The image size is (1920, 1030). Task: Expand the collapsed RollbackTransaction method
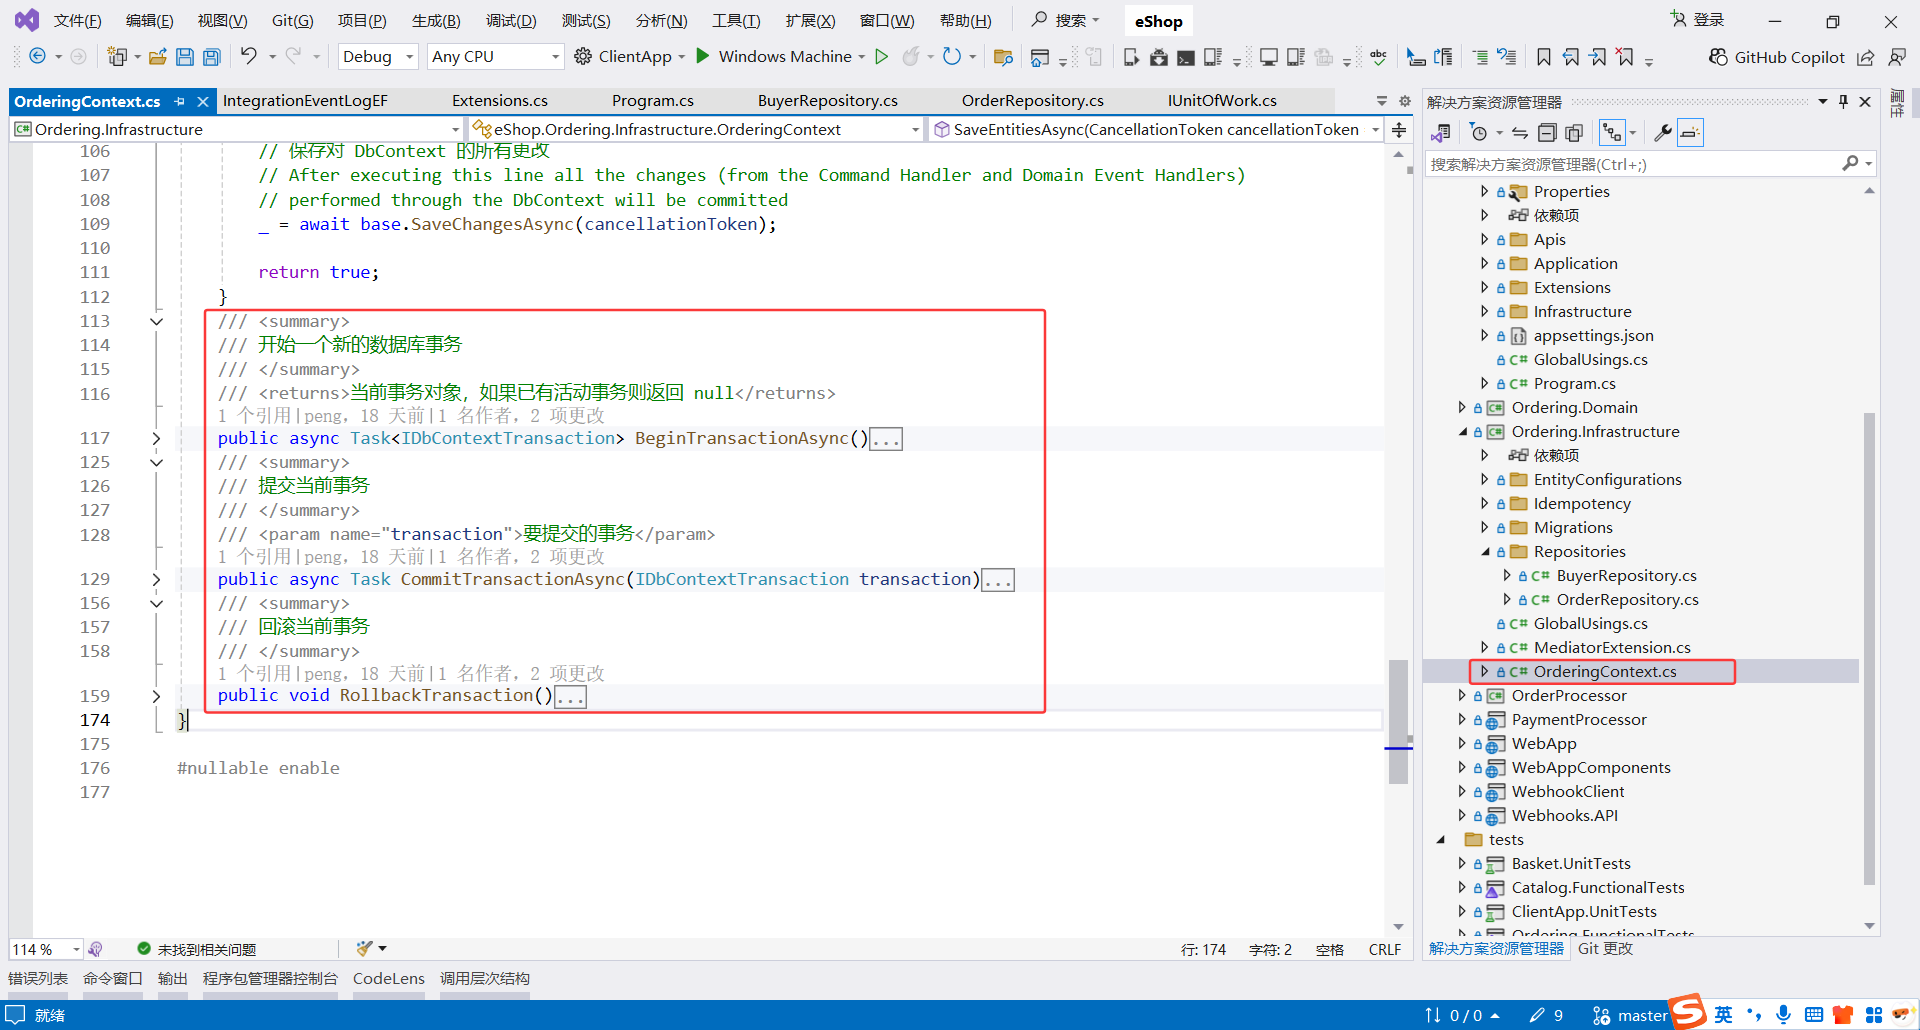[156, 696]
